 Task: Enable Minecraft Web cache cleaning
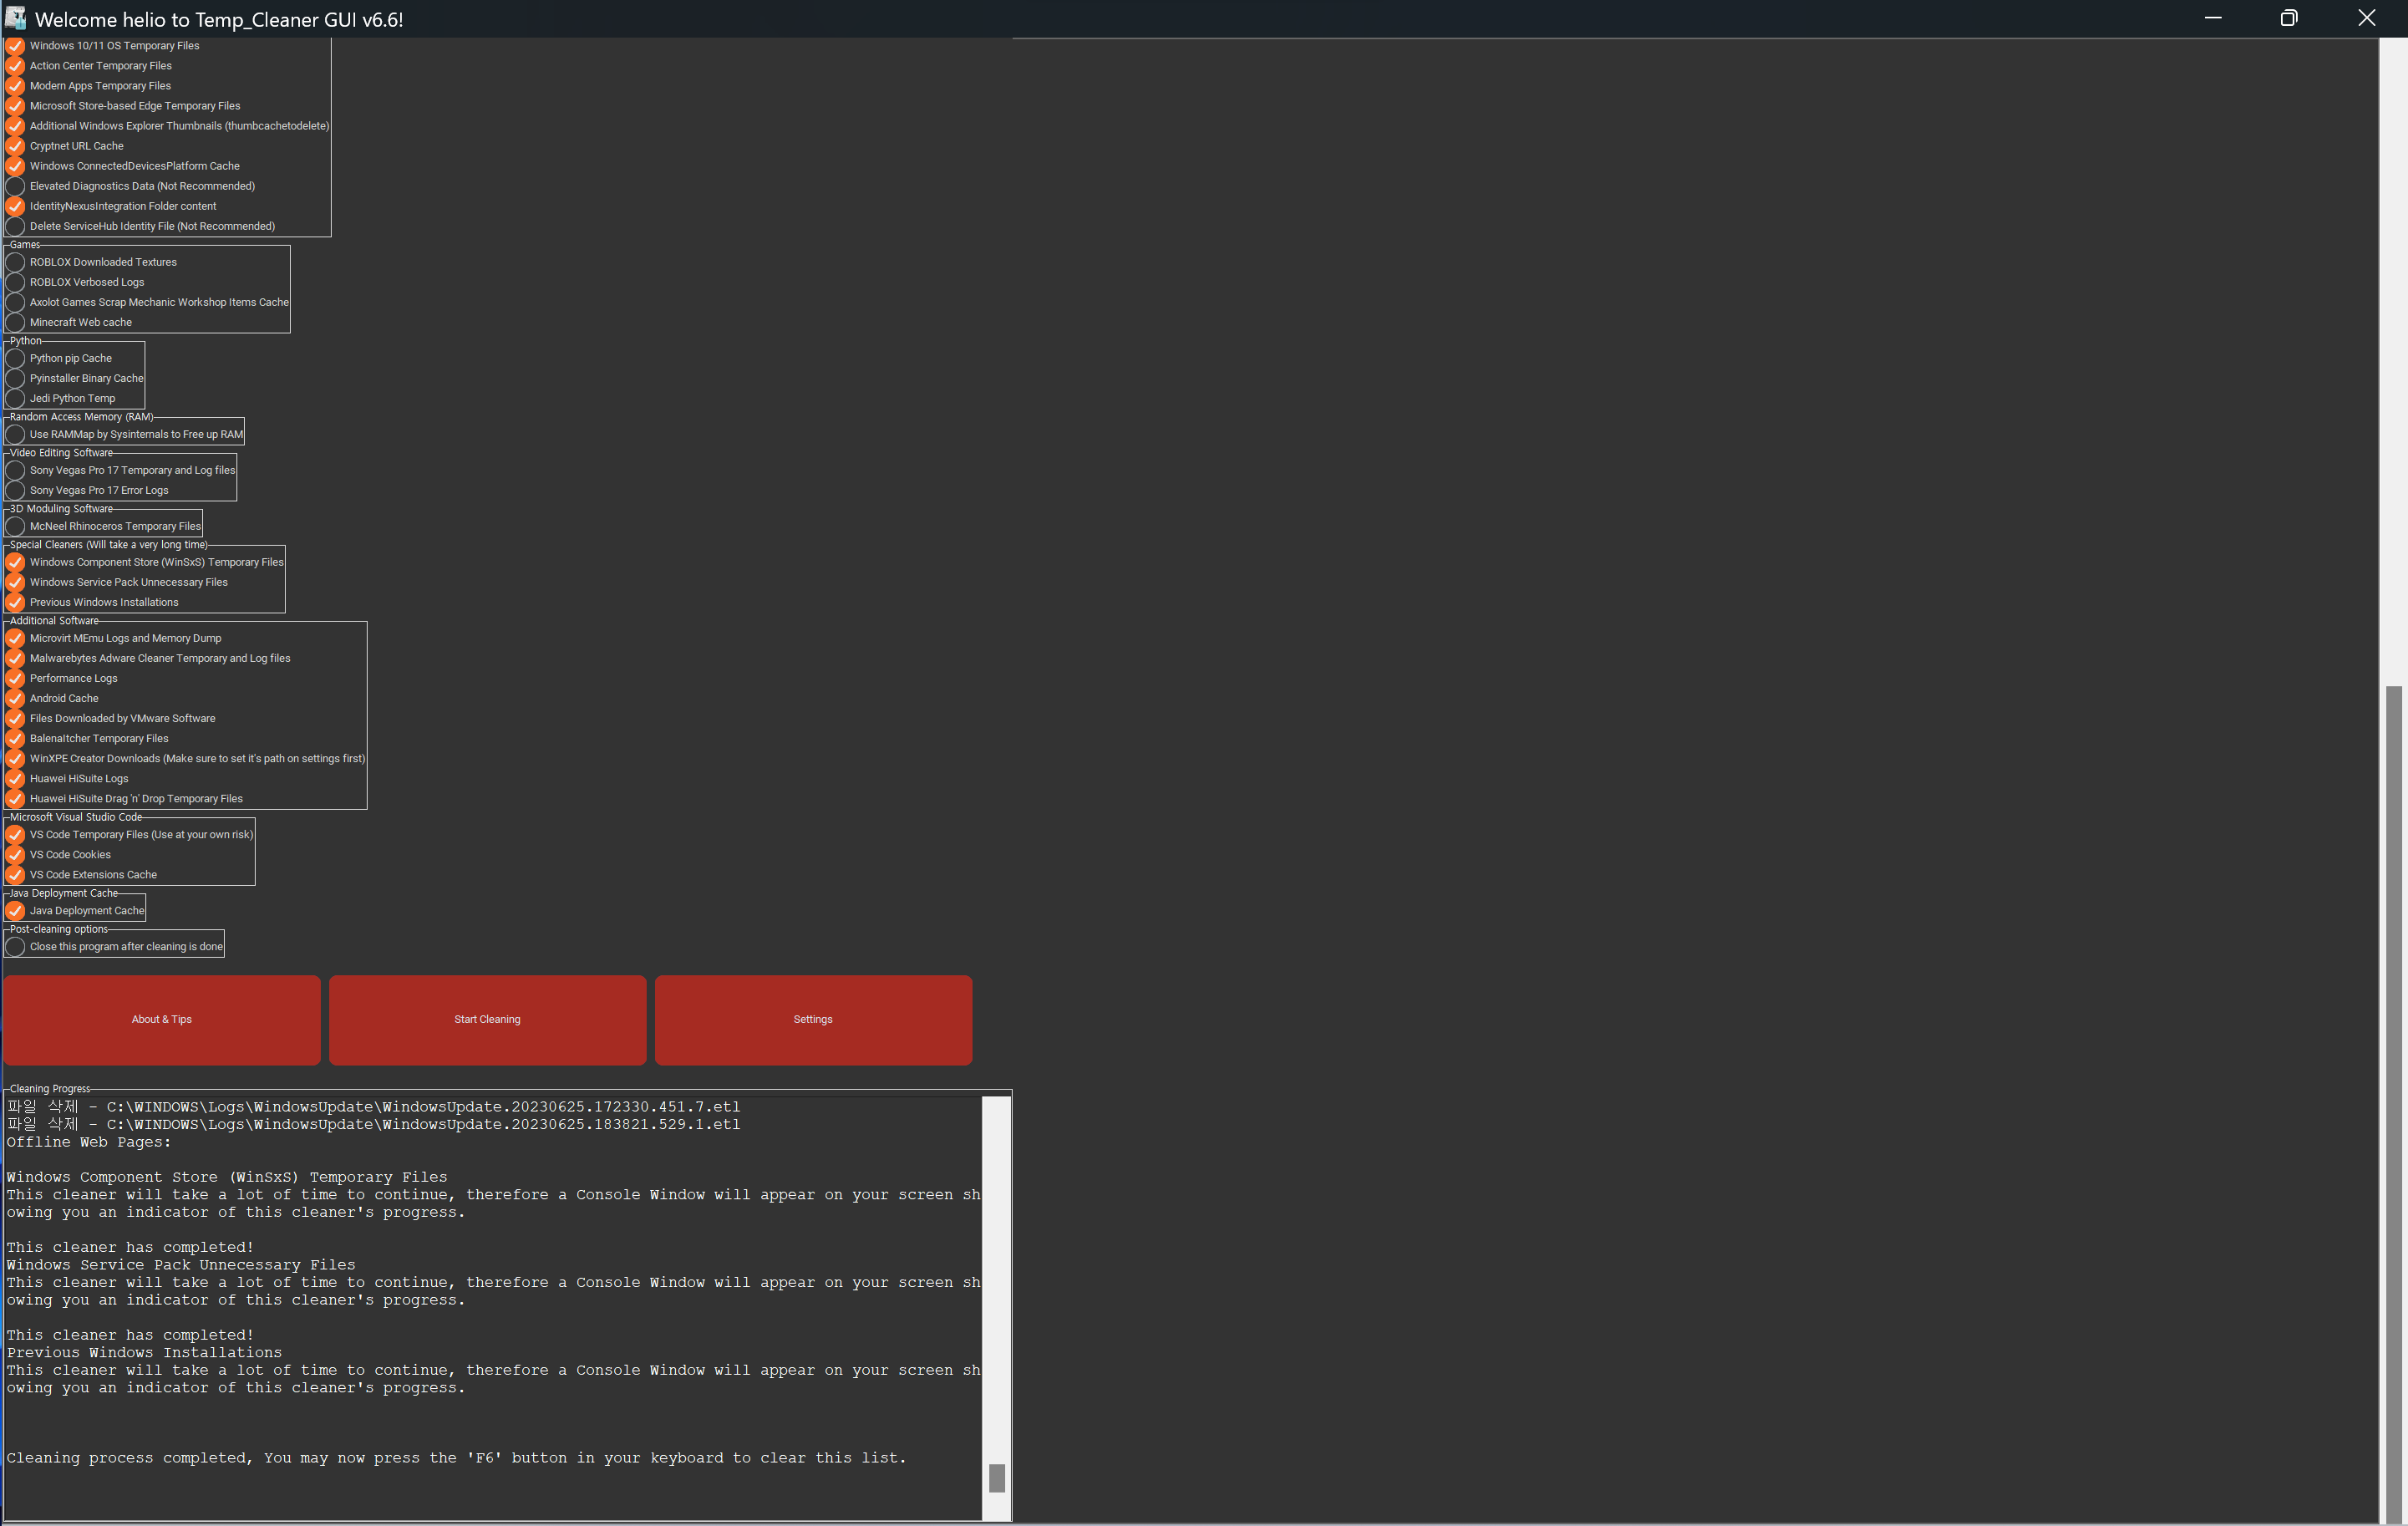click(x=16, y=322)
